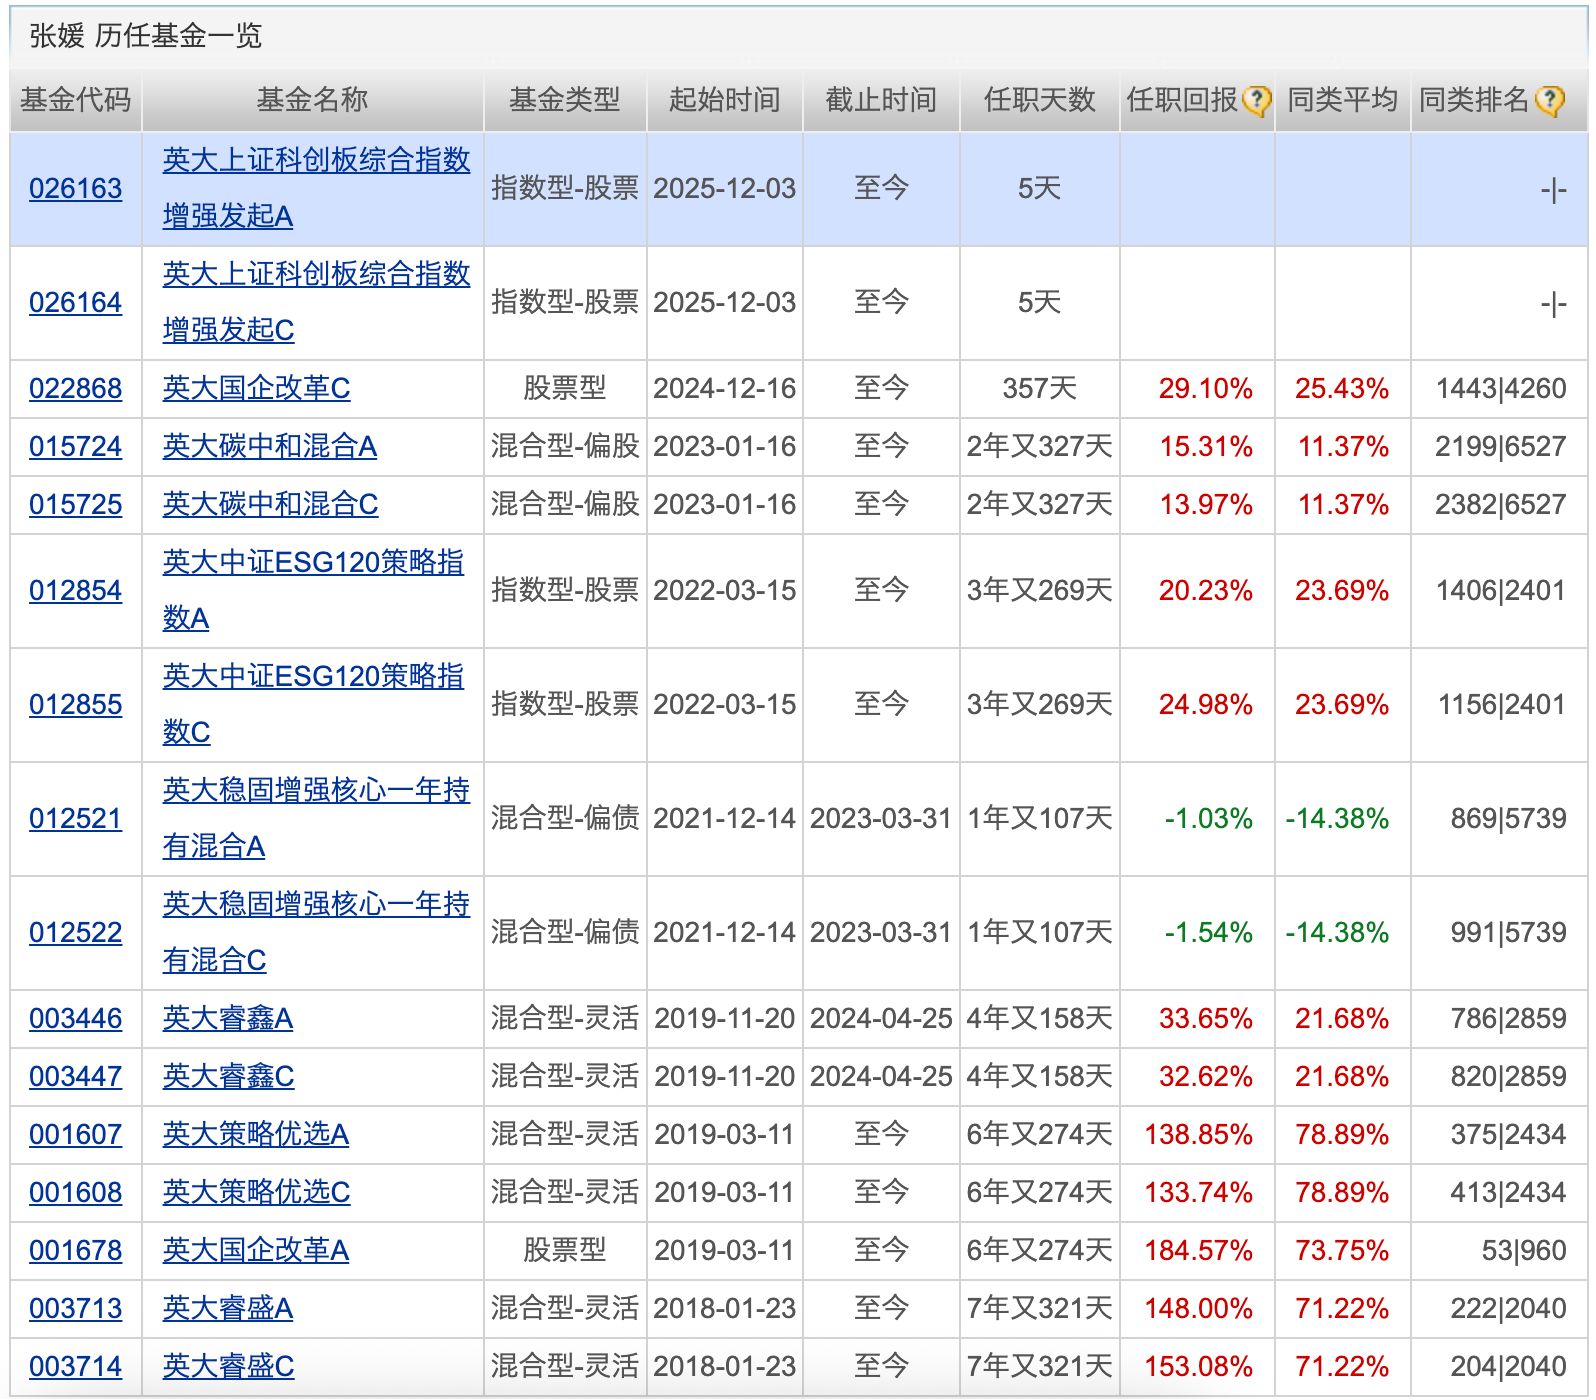Open the 英大睿鑫A fund link
This screenshot has height=1400, width=1596.
[228, 1018]
